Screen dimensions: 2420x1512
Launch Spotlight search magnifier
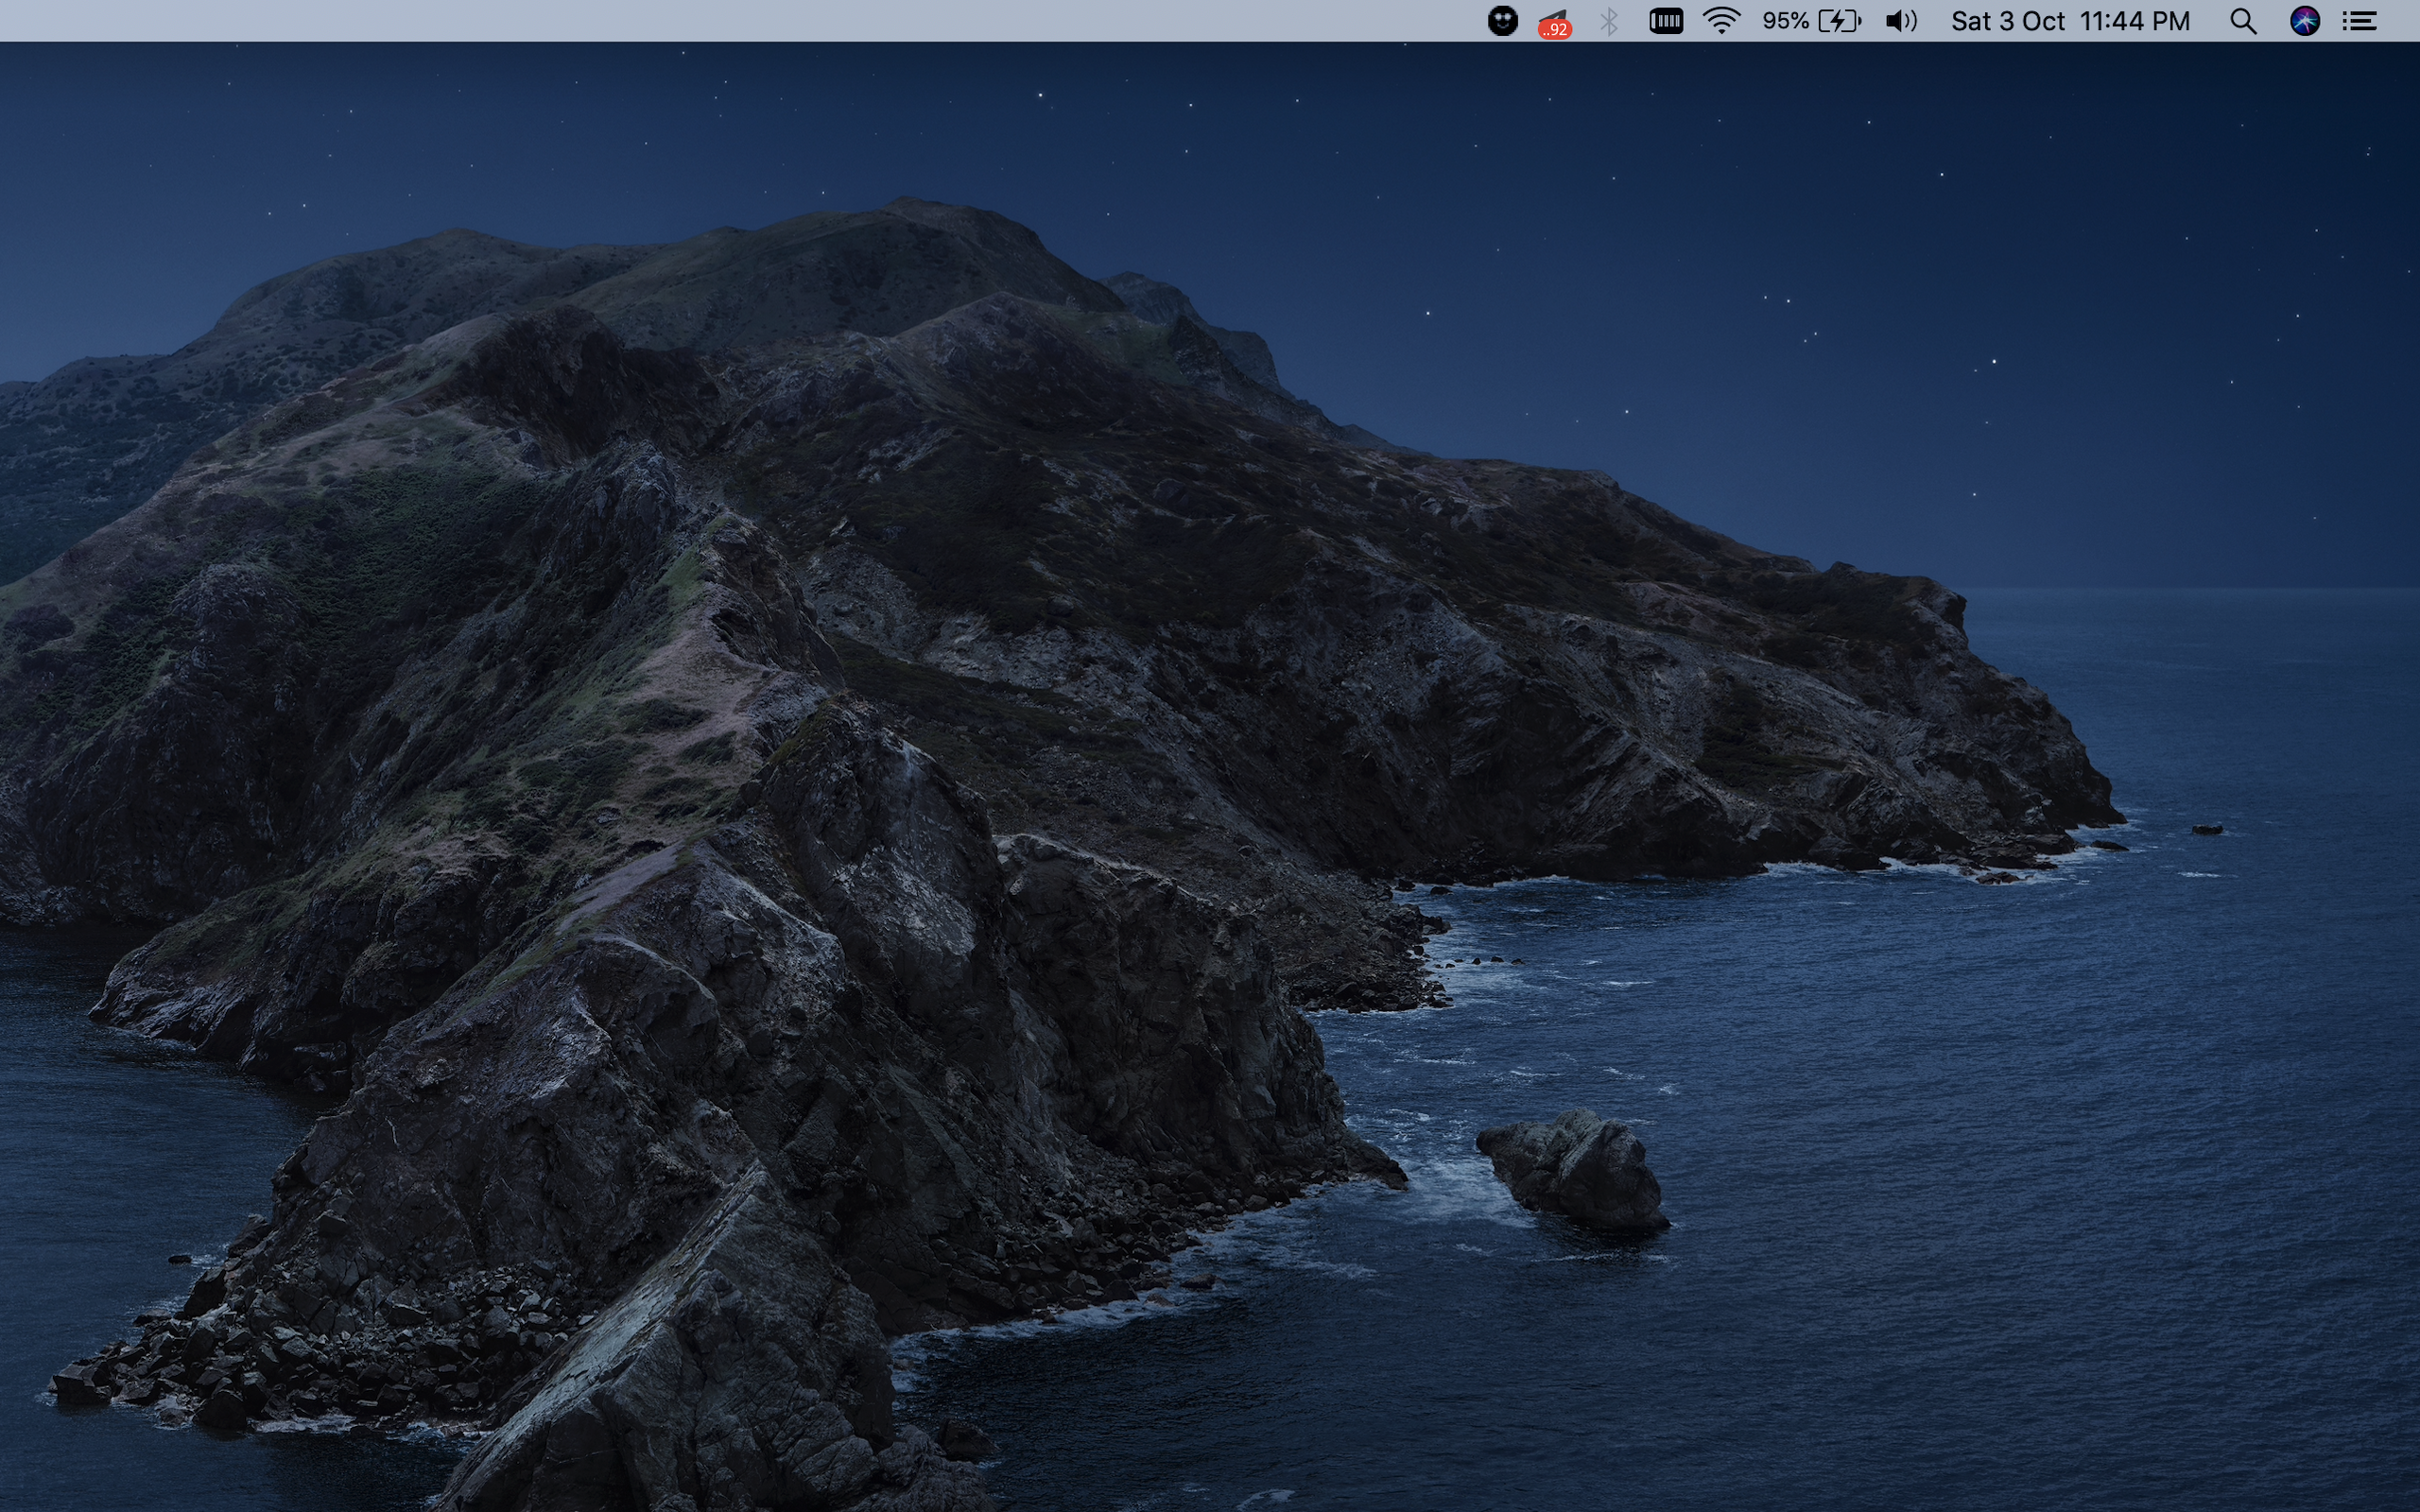tap(2243, 21)
